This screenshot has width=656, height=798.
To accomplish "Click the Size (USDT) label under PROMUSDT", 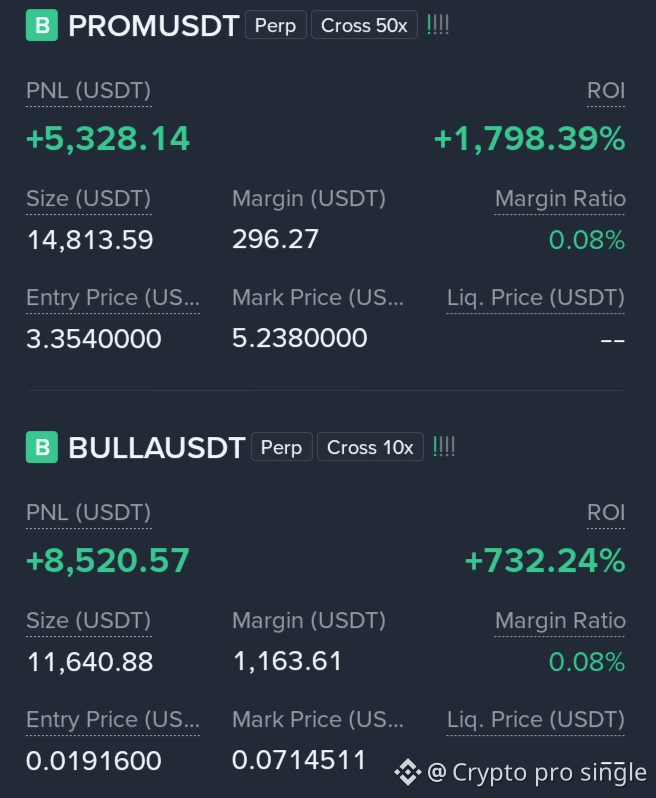I will [x=89, y=198].
